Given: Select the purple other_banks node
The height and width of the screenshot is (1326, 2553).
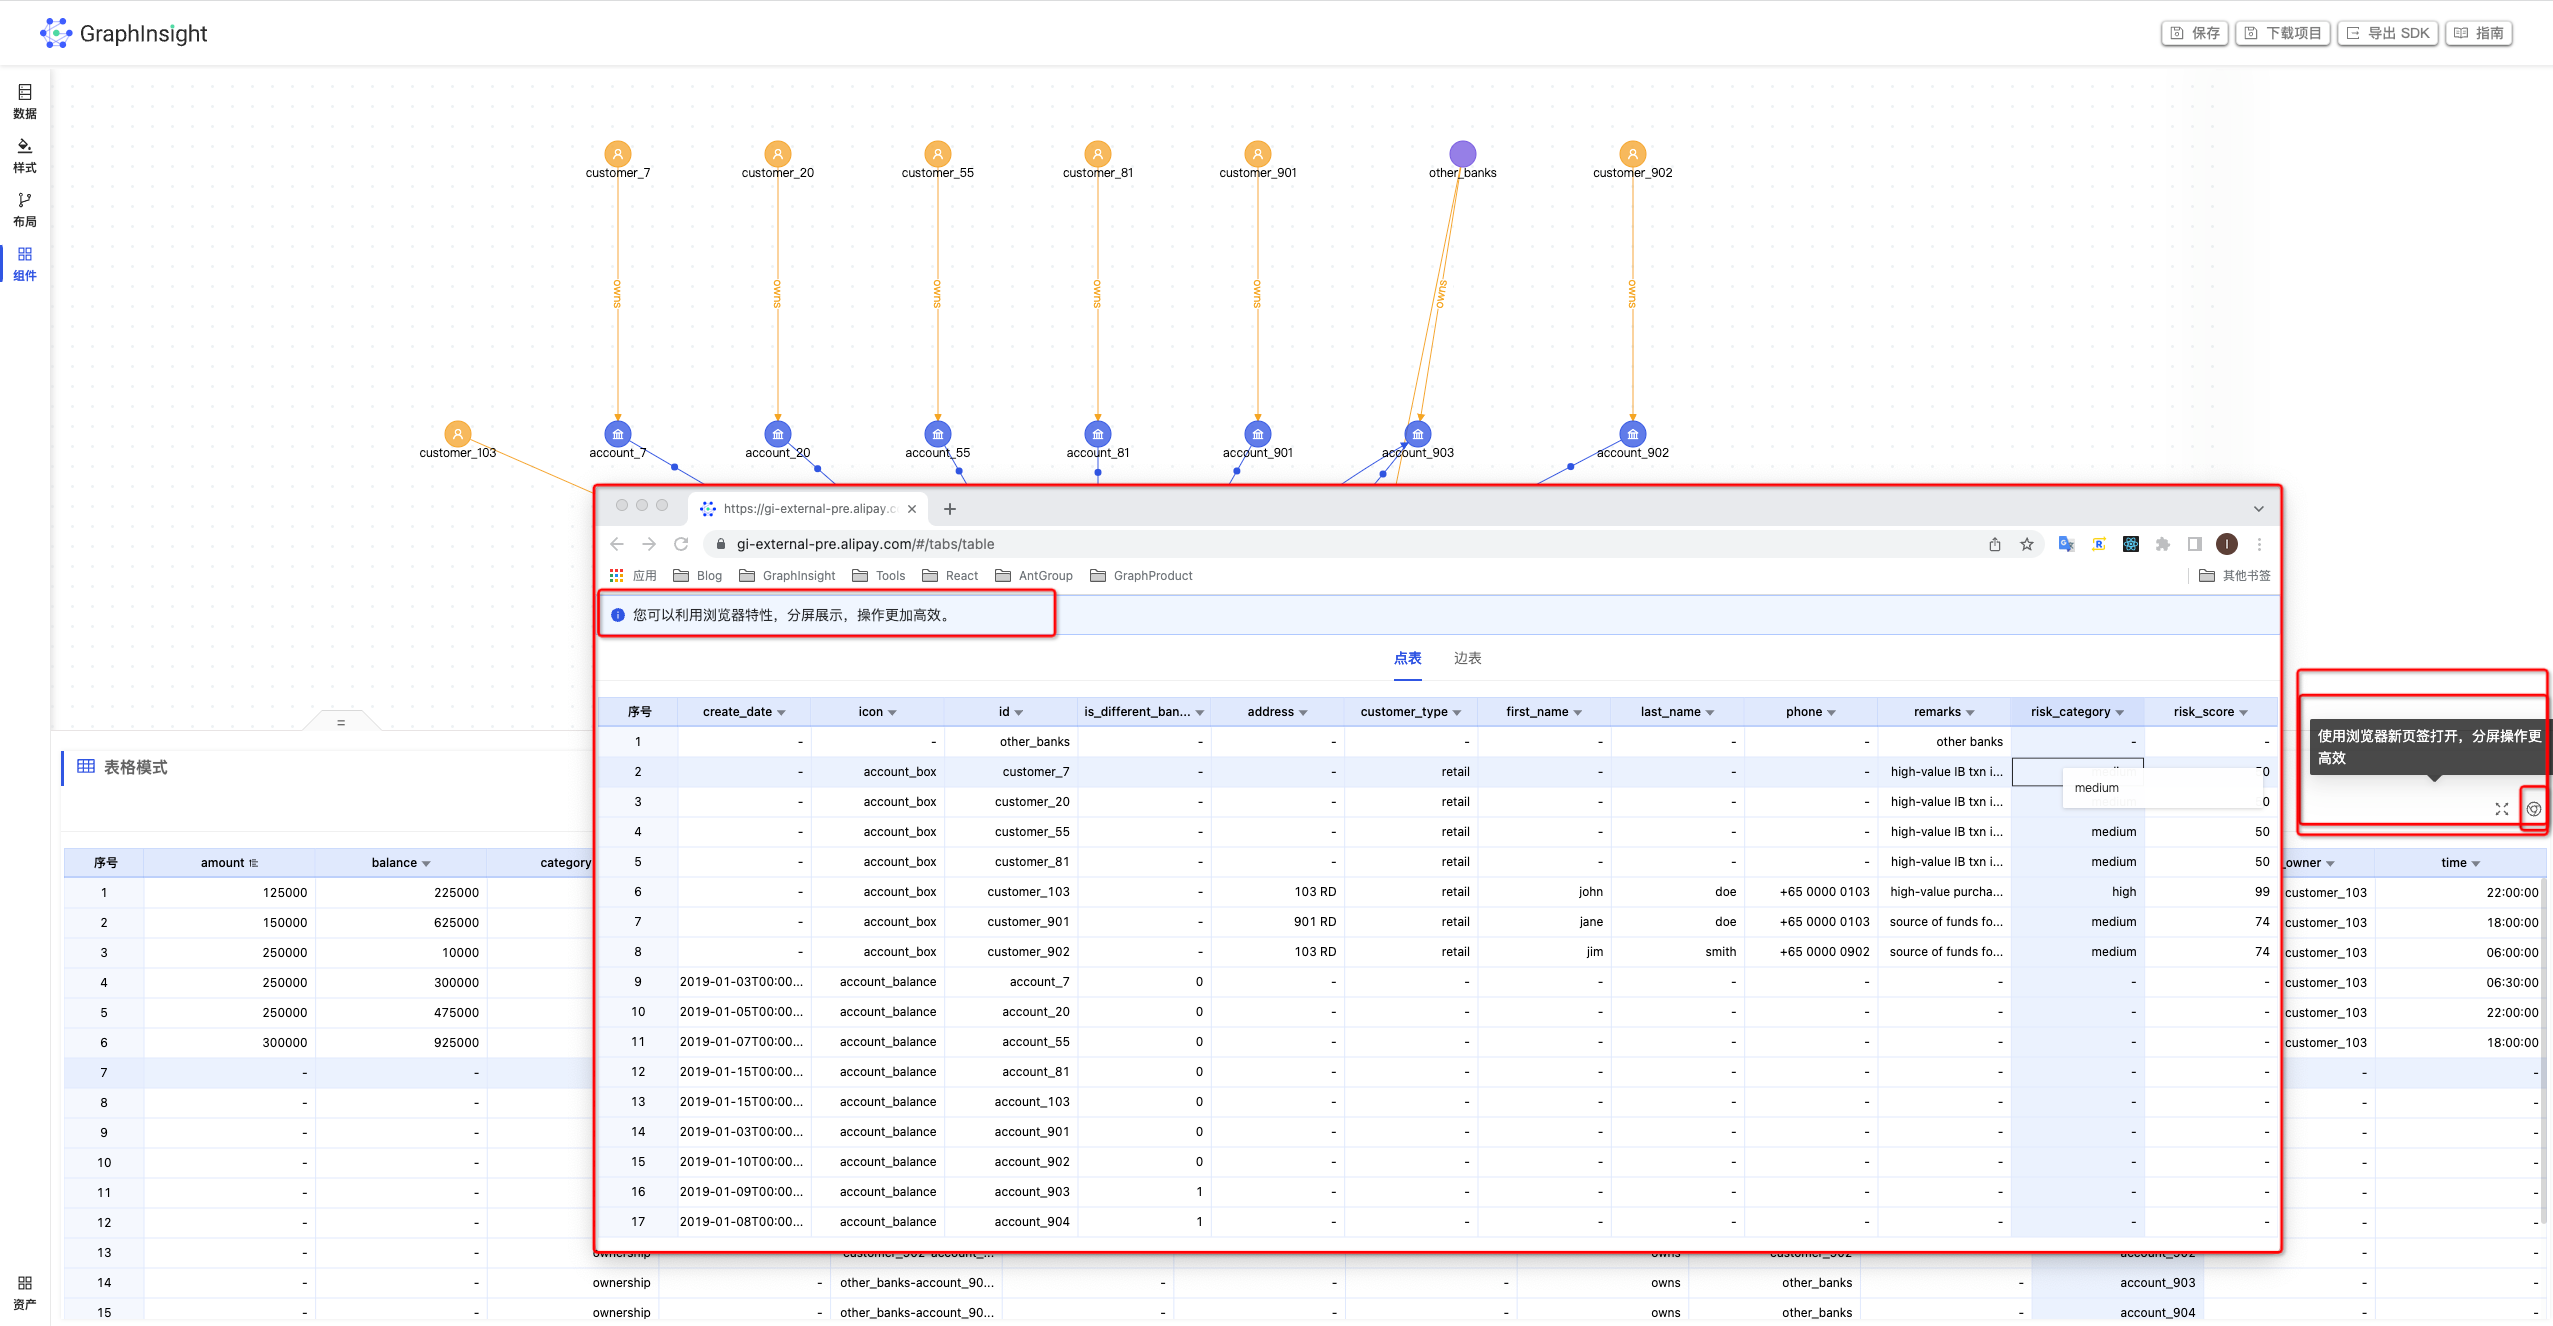Looking at the screenshot, I should [1463, 154].
